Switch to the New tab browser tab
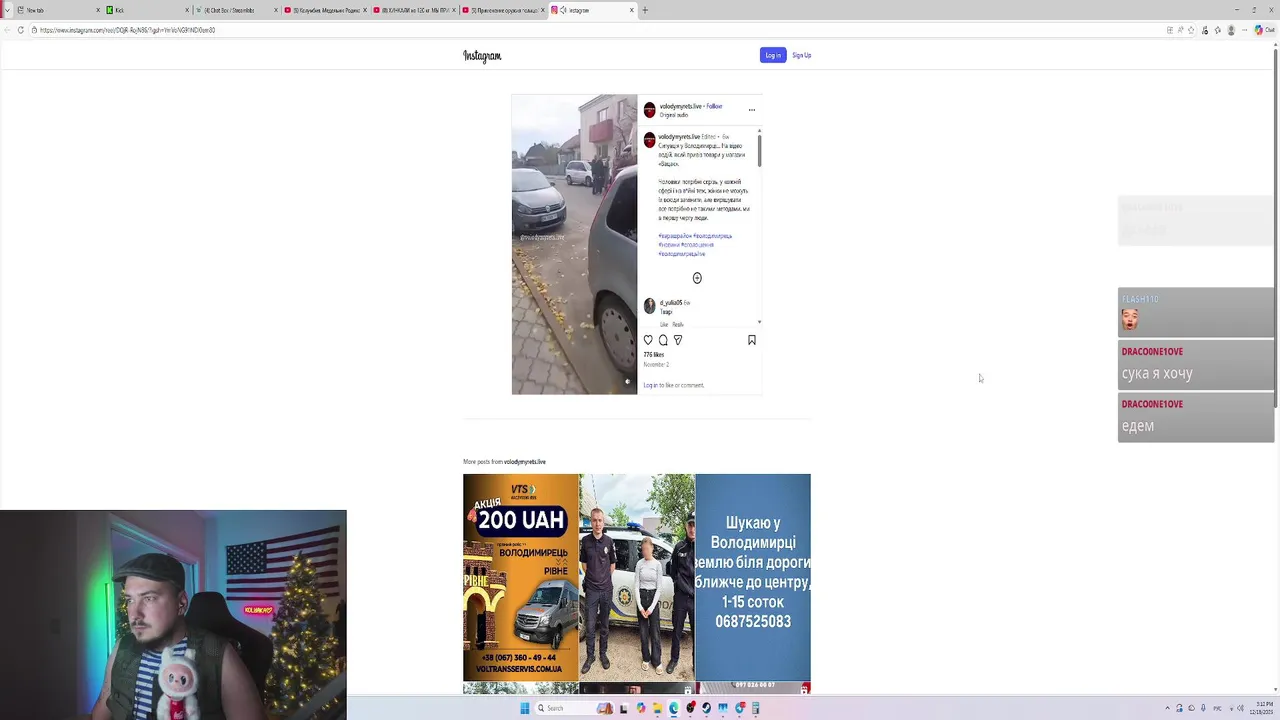Screen dimensions: 1280x720 click(x=58, y=10)
